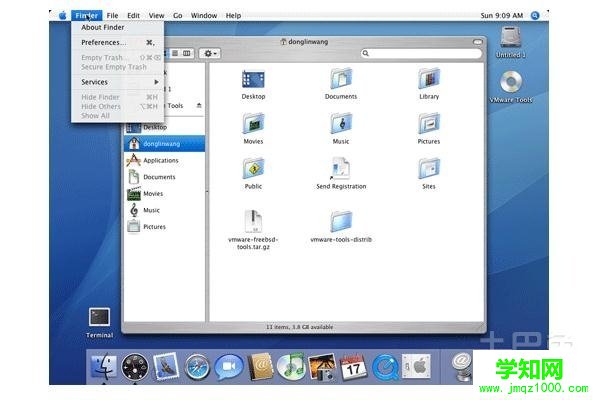
Task: Open iChat from the Dock
Action: point(229,367)
